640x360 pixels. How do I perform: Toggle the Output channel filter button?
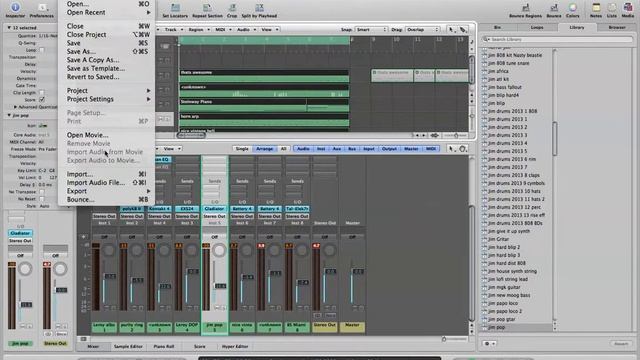coord(389,149)
